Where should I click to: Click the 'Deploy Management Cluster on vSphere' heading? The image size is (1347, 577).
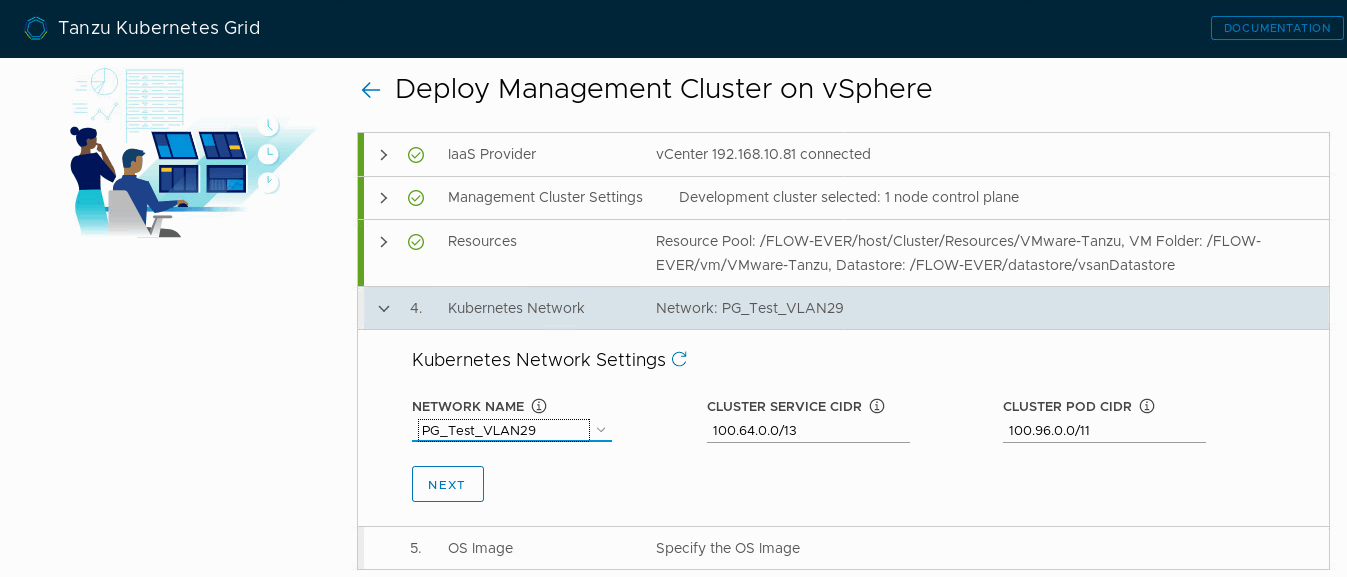(664, 89)
